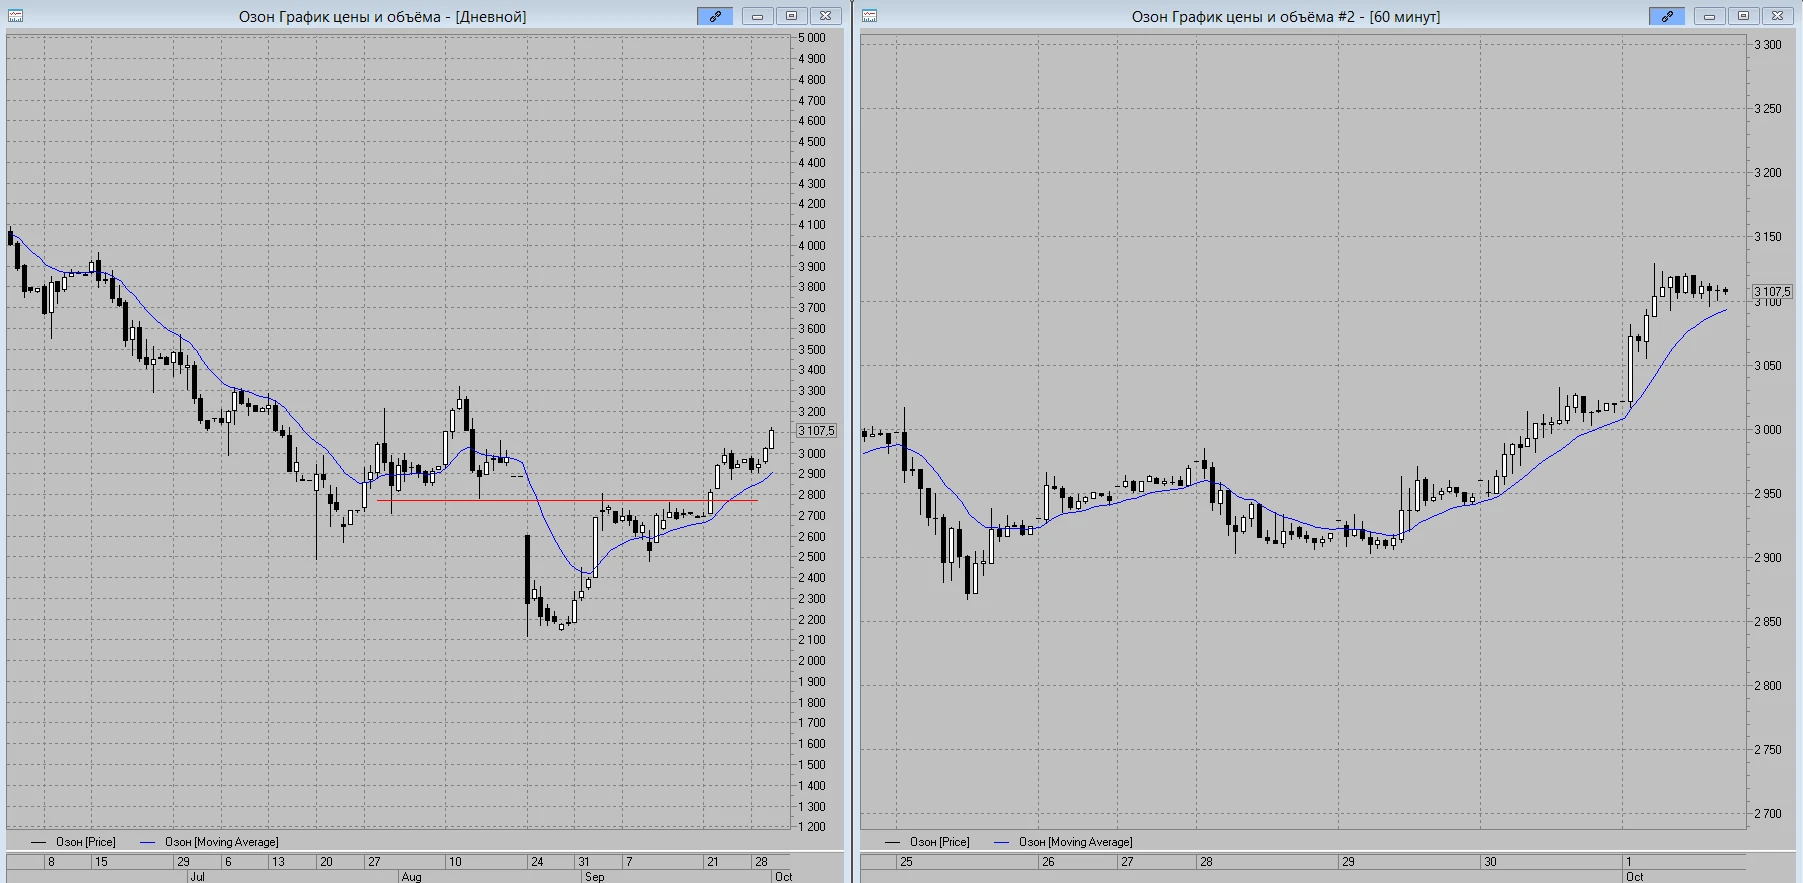Click the 2 950 price axis label on 60-minute chart
1803x883 pixels.
tap(1768, 494)
